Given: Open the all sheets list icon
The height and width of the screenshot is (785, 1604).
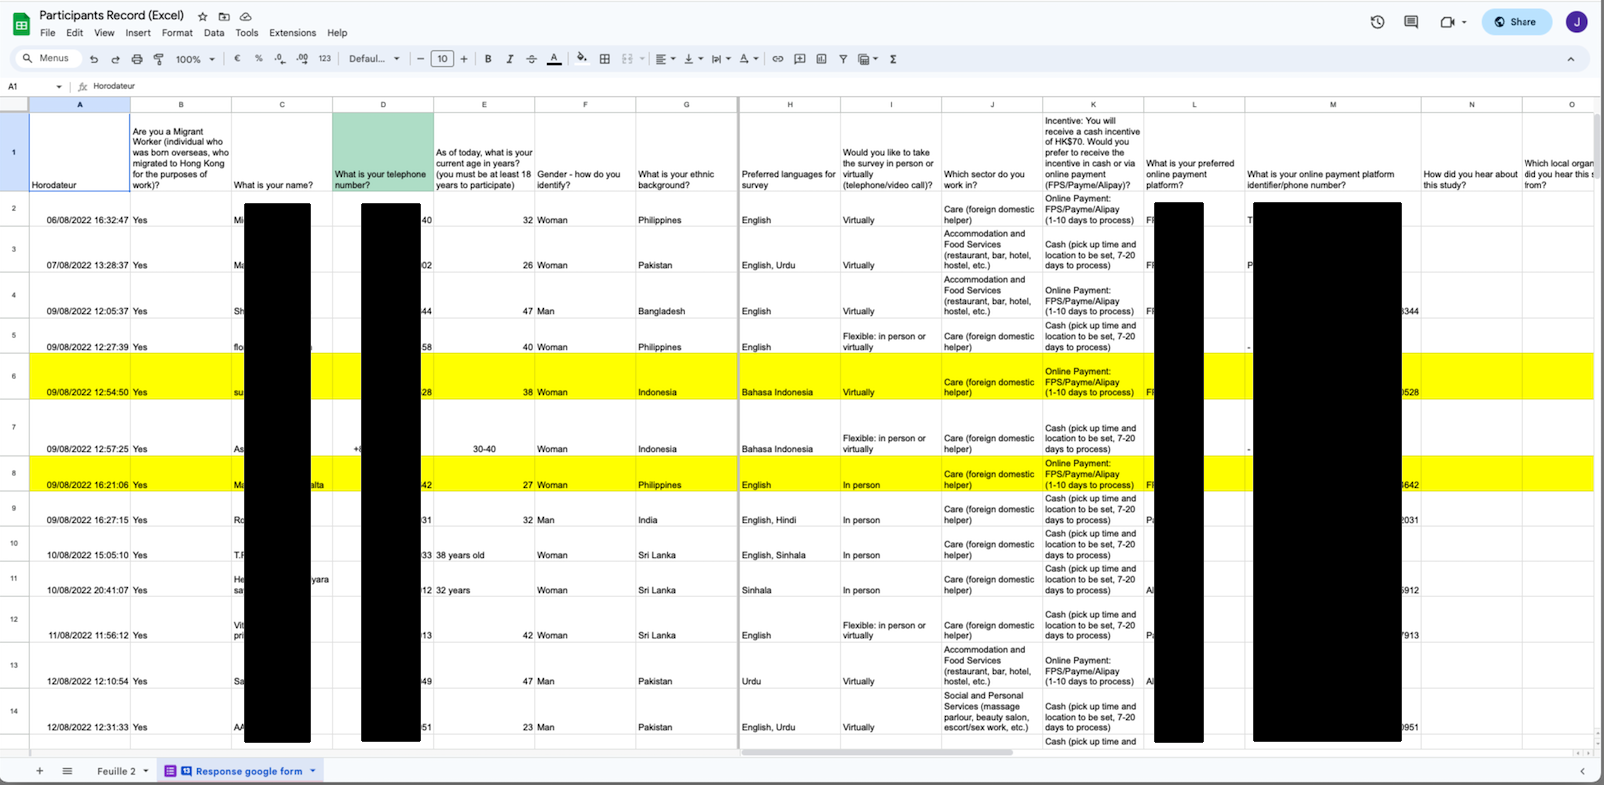Looking at the screenshot, I should (67, 771).
